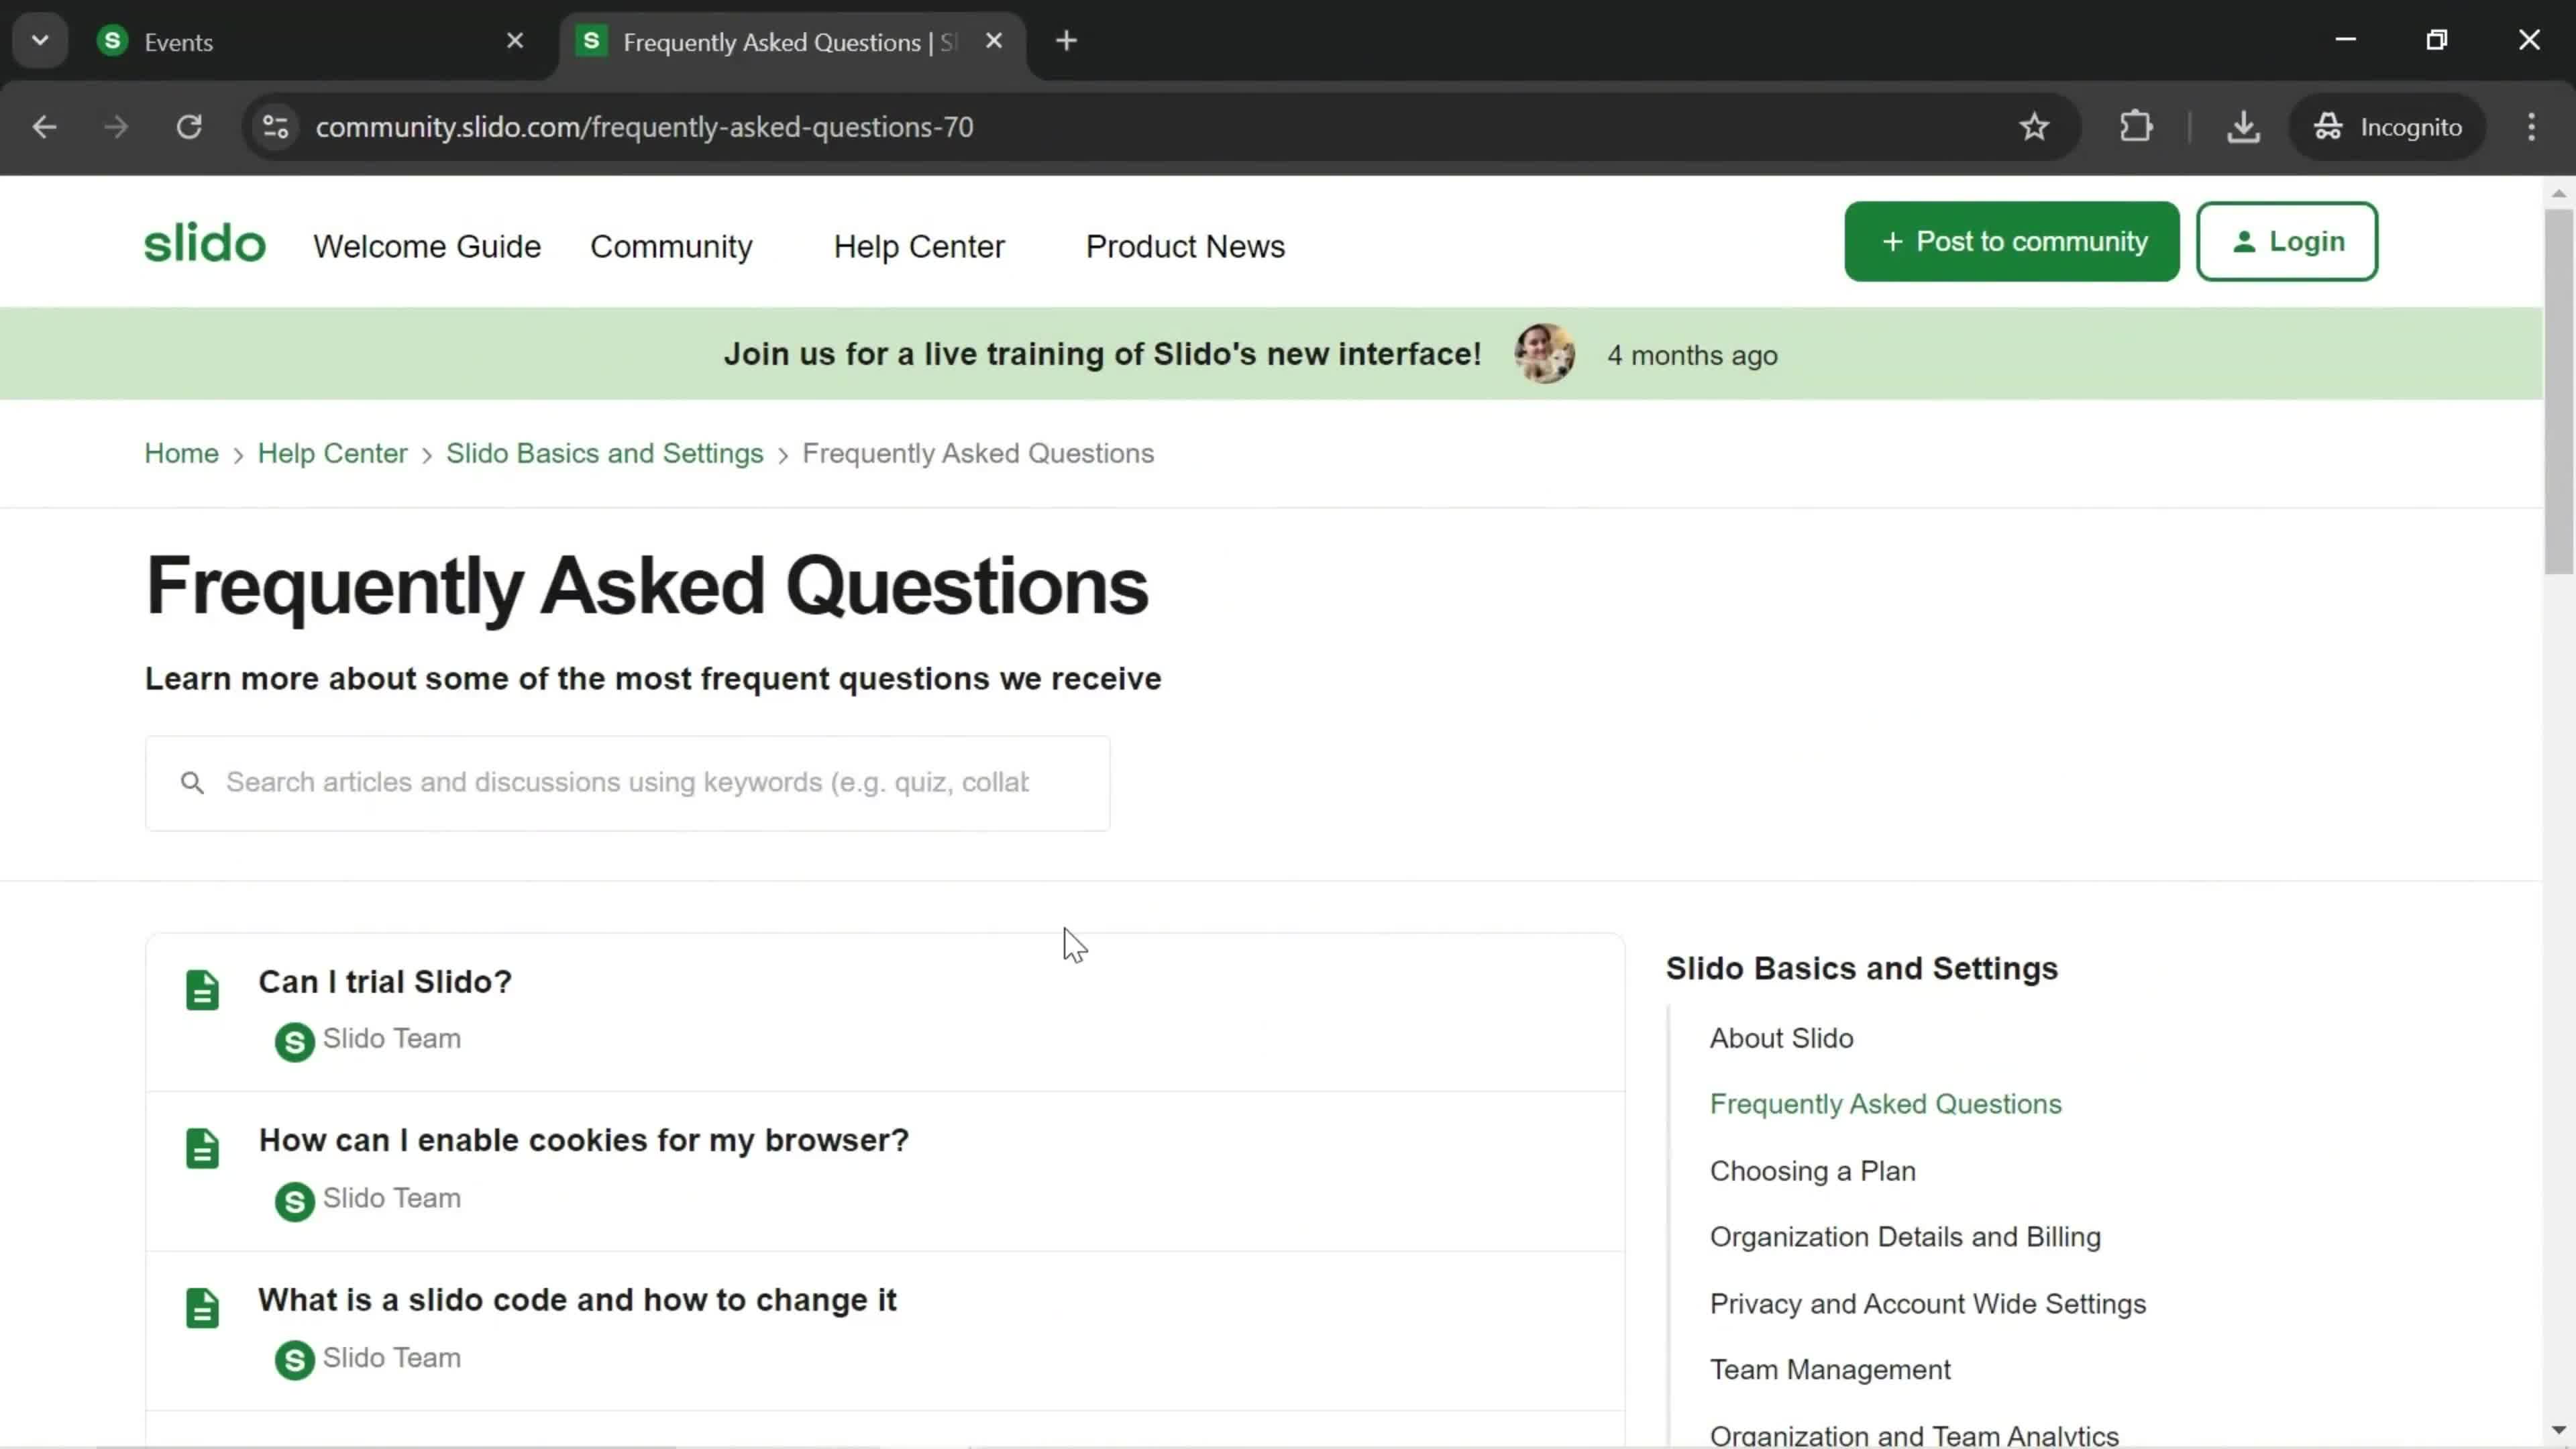Expand the Community navigation dropdown

point(672,246)
